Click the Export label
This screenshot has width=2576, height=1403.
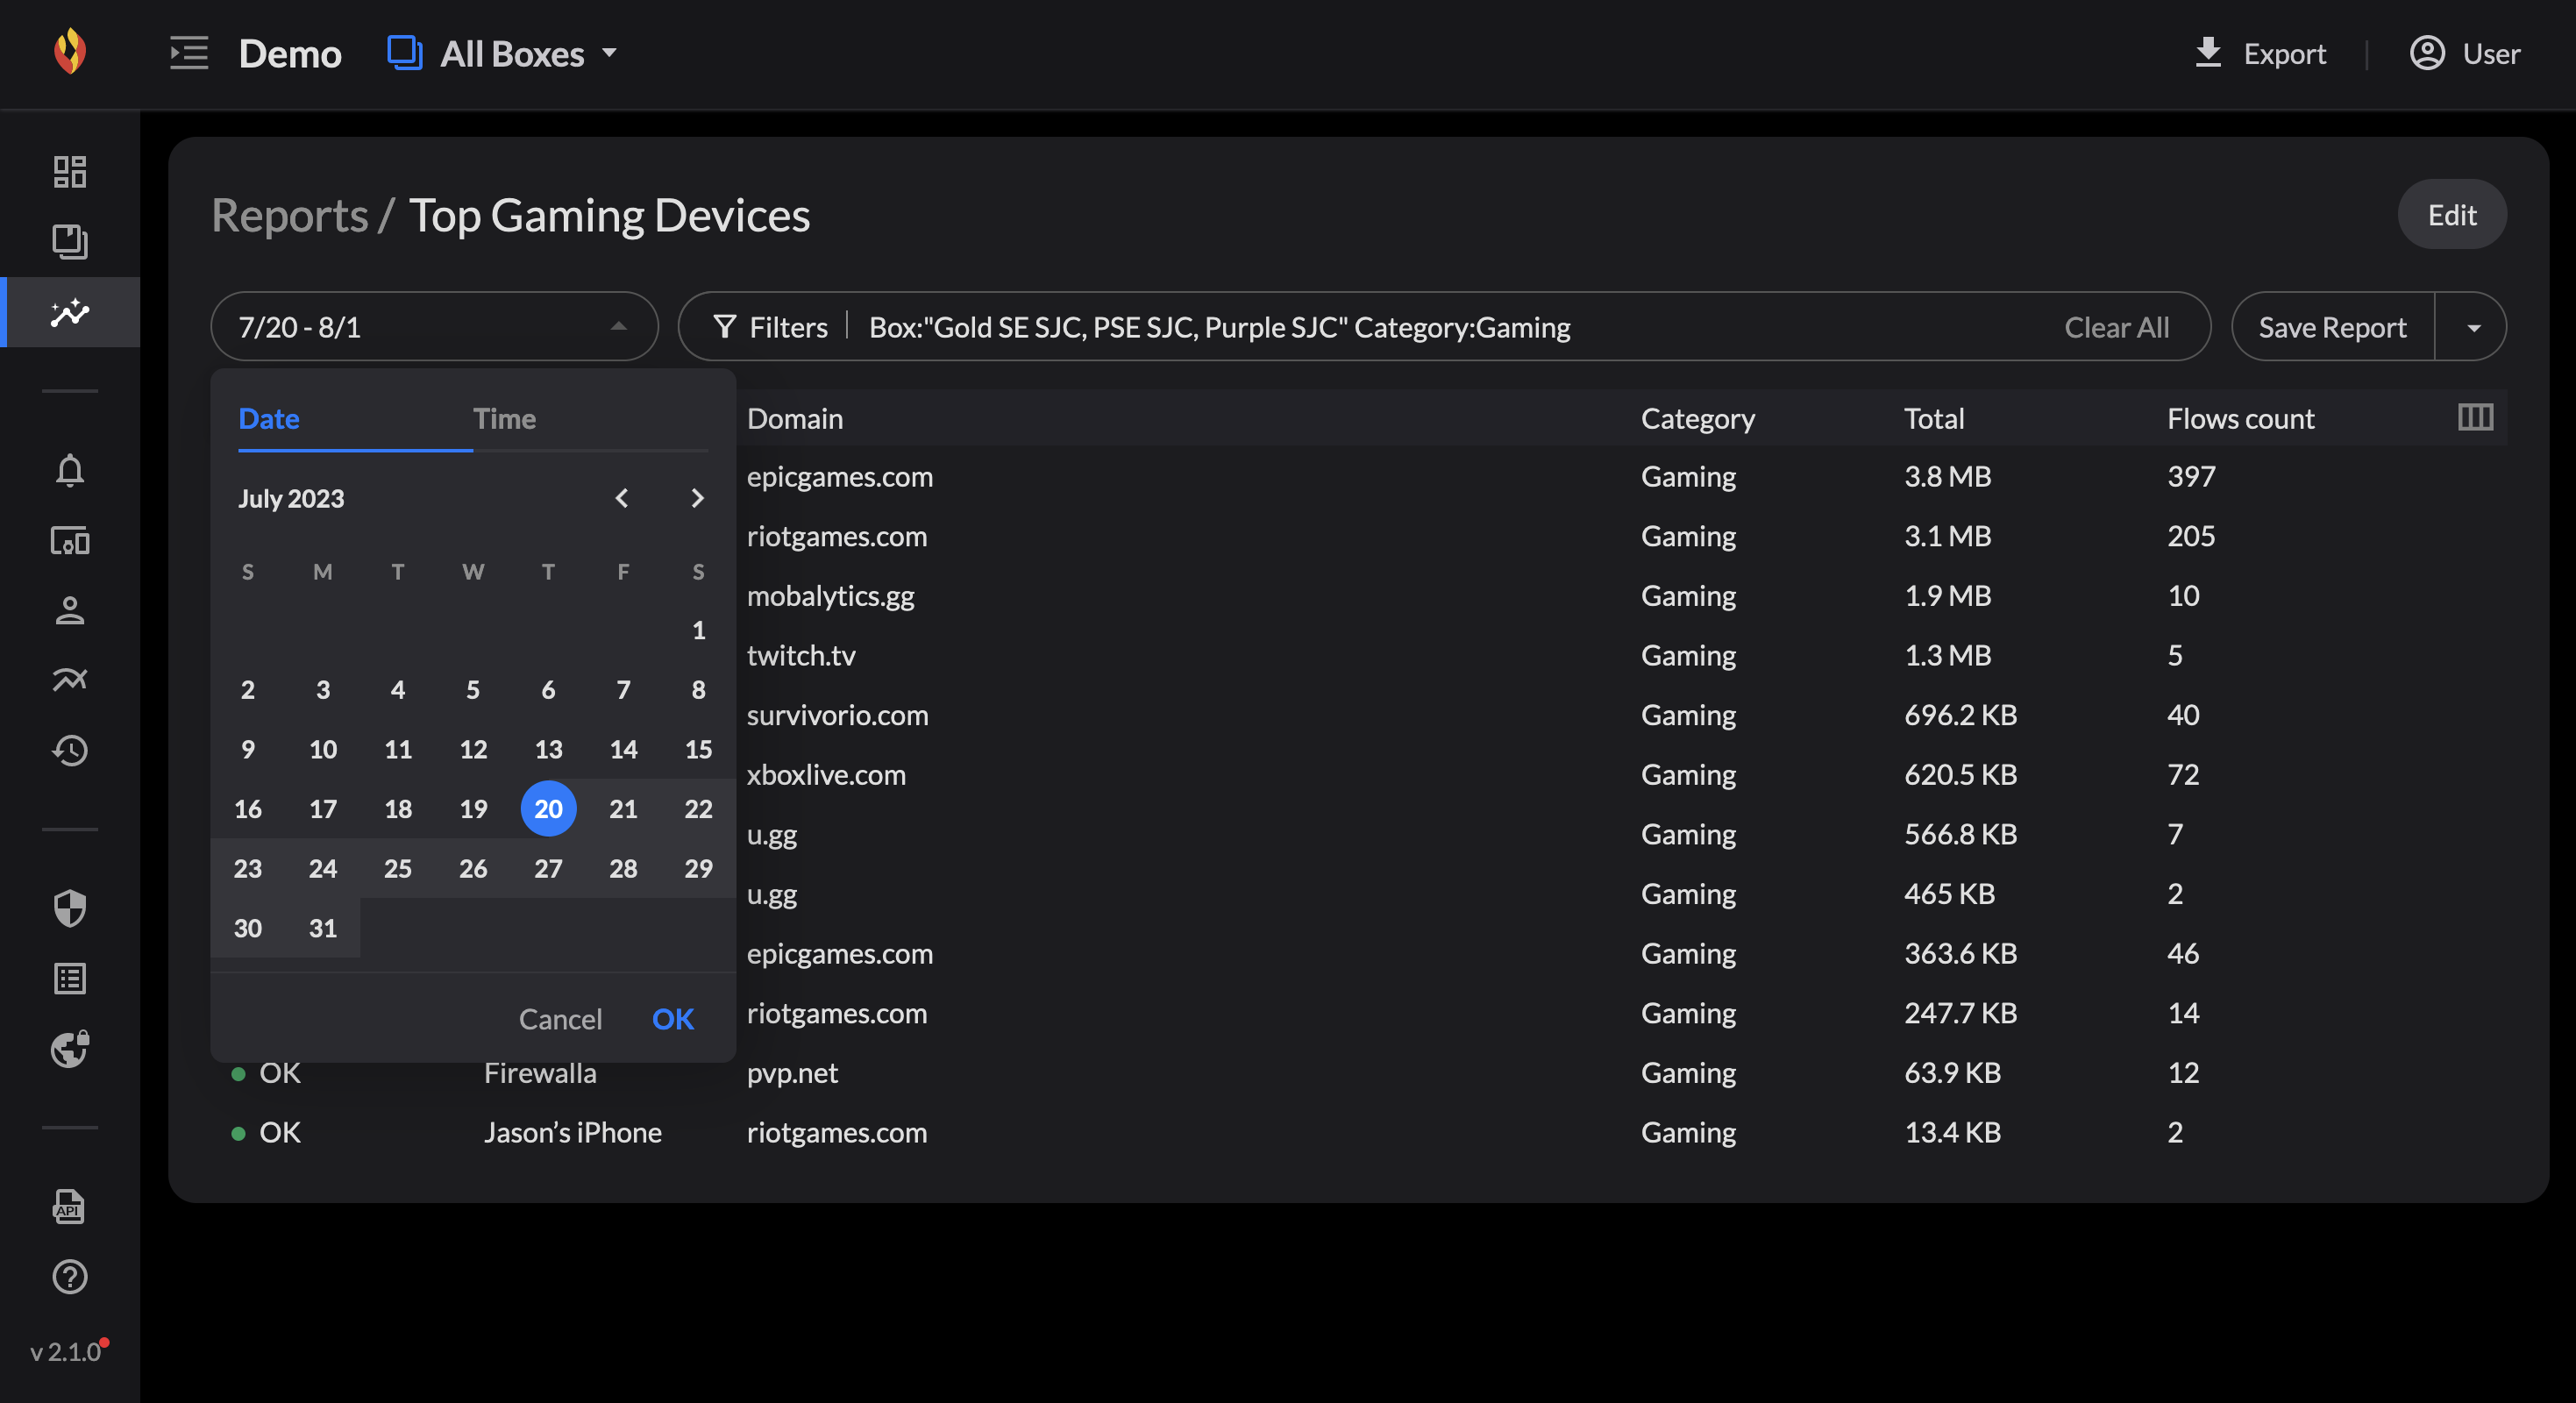(x=2285, y=53)
